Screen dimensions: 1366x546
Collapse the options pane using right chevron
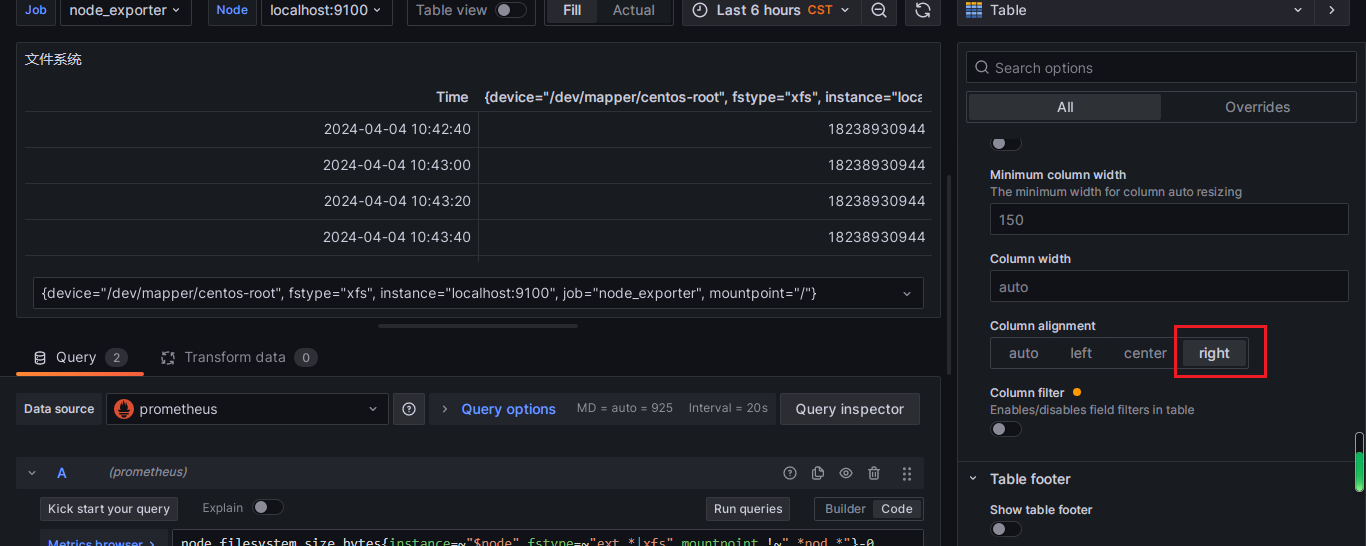[1331, 10]
